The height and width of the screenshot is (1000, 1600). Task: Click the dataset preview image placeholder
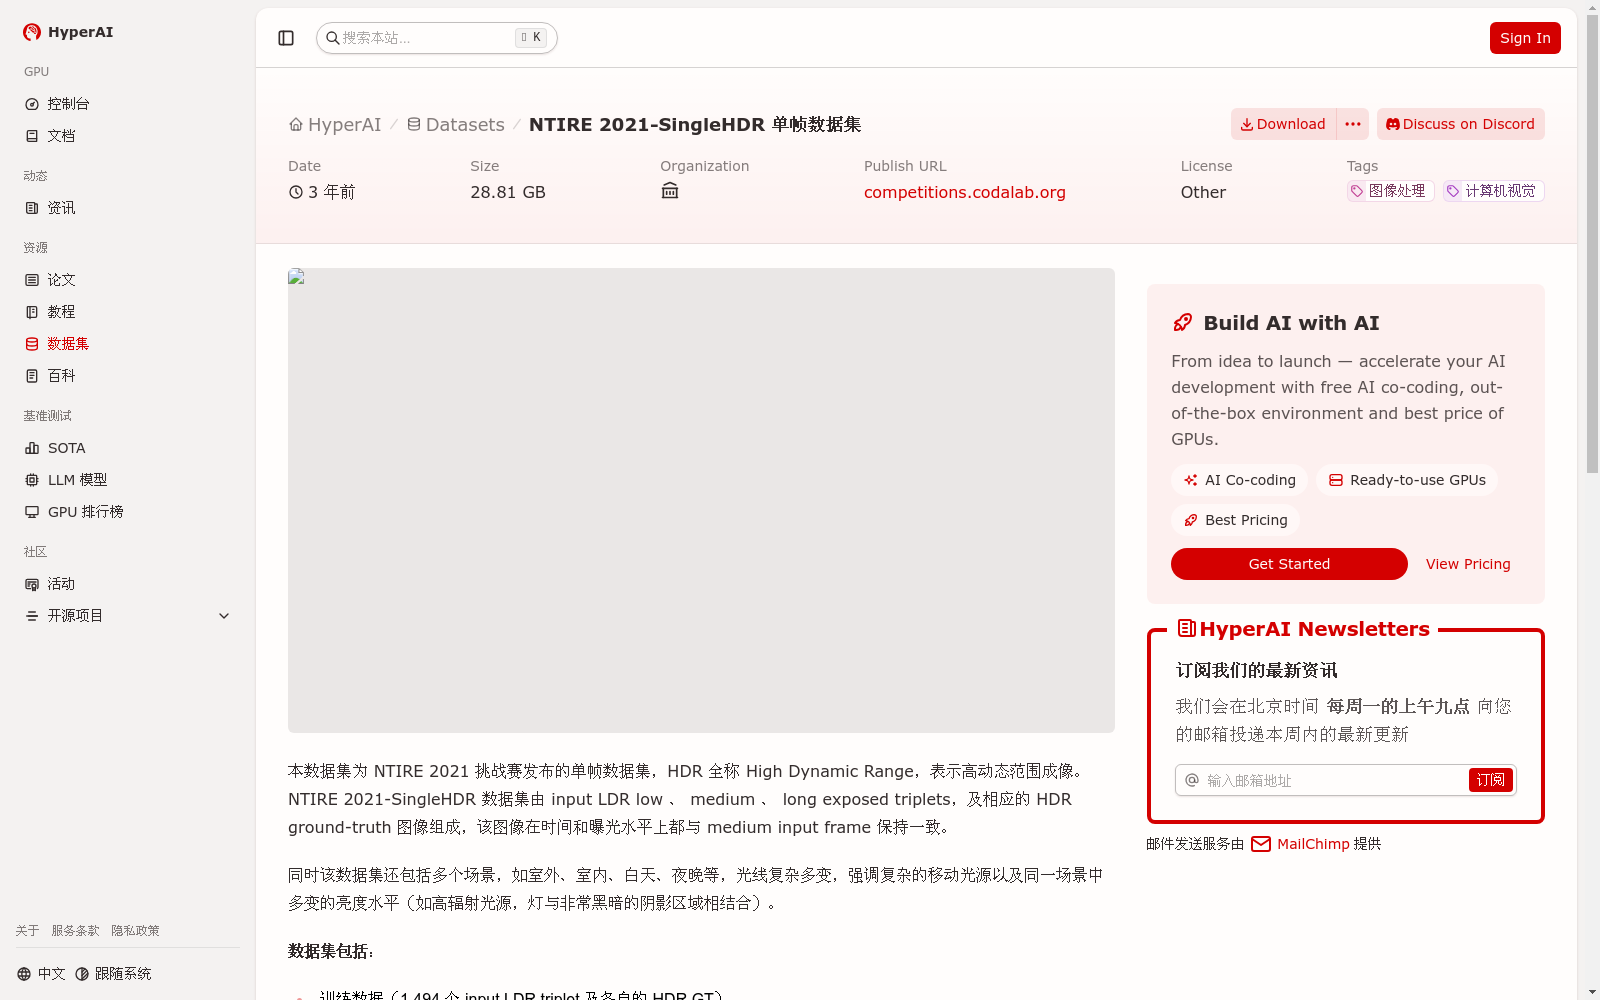point(701,500)
